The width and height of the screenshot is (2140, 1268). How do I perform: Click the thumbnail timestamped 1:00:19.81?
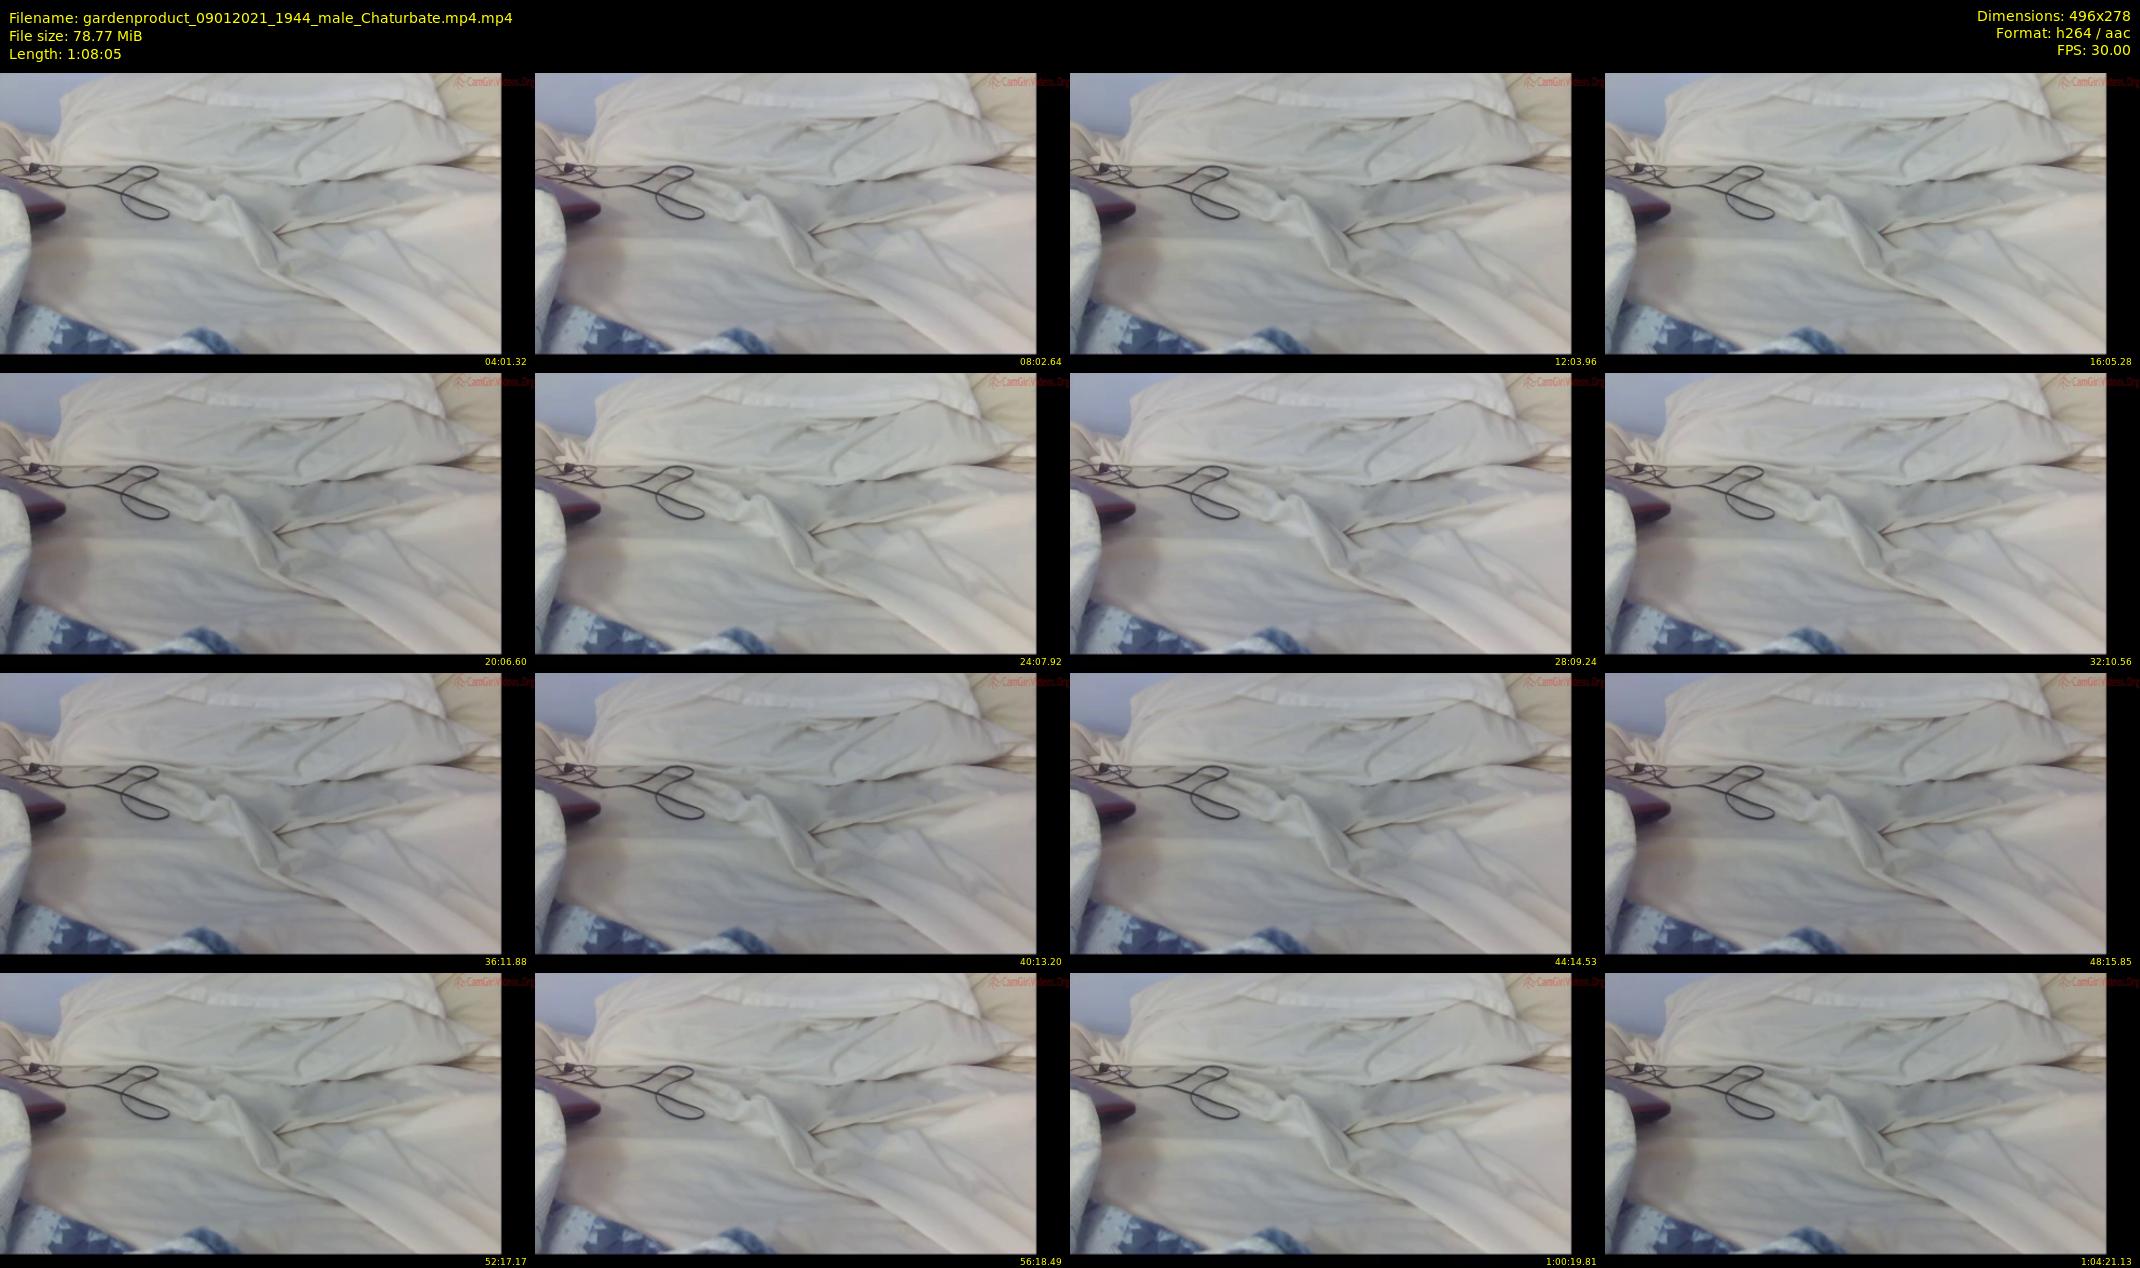coord(1320,1113)
